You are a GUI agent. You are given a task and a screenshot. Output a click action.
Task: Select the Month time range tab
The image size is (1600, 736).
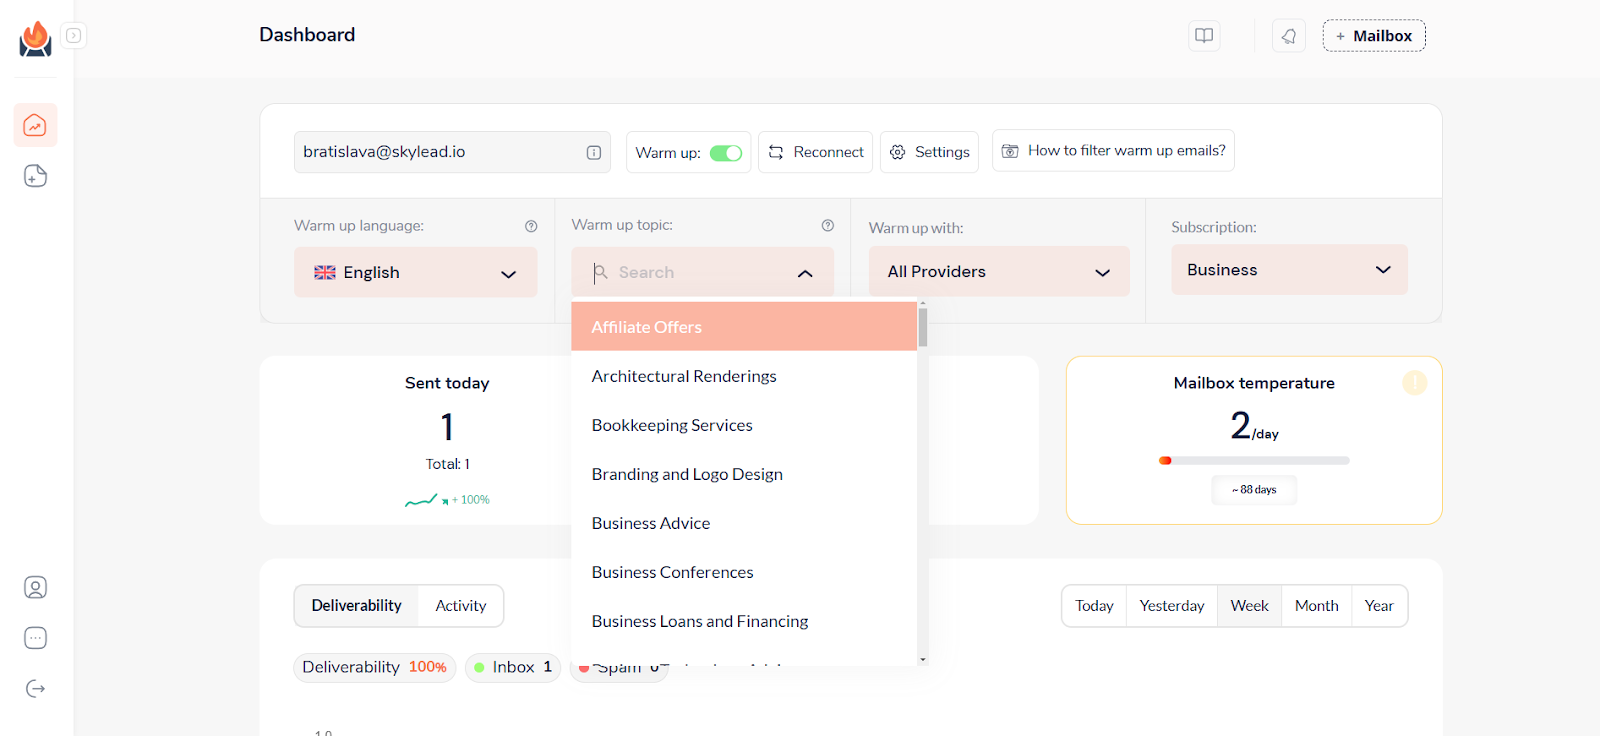1316,606
